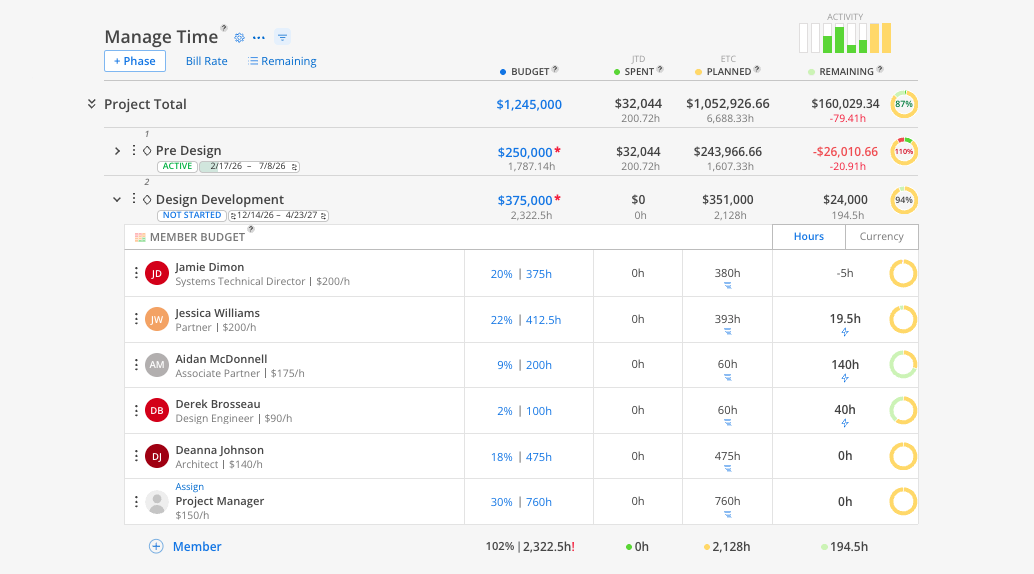Open the kebab menu for Design Development phase

pyautogui.click(x=133, y=199)
